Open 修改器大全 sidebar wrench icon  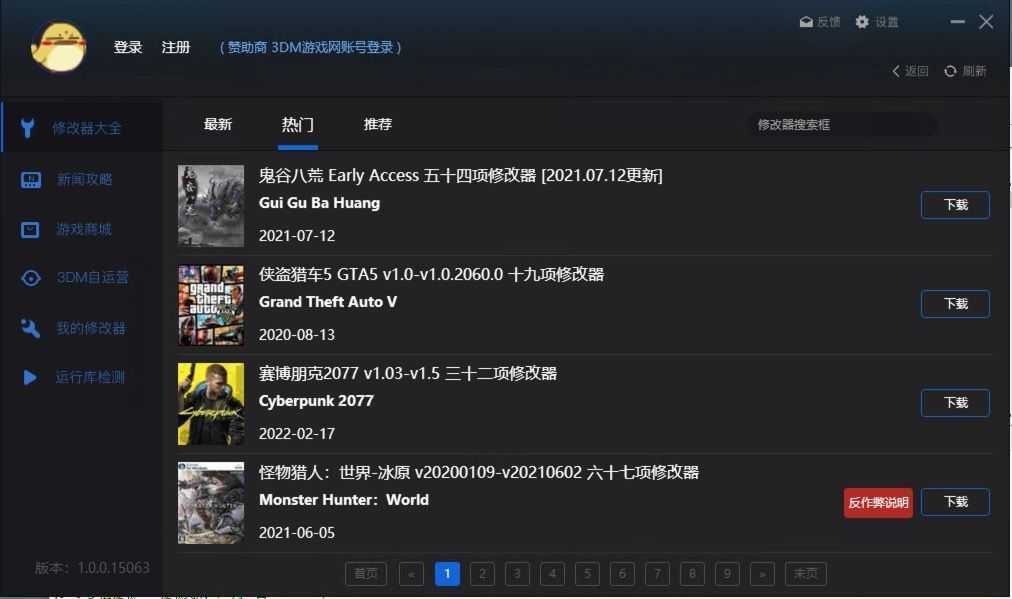pyautogui.click(x=29, y=128)
